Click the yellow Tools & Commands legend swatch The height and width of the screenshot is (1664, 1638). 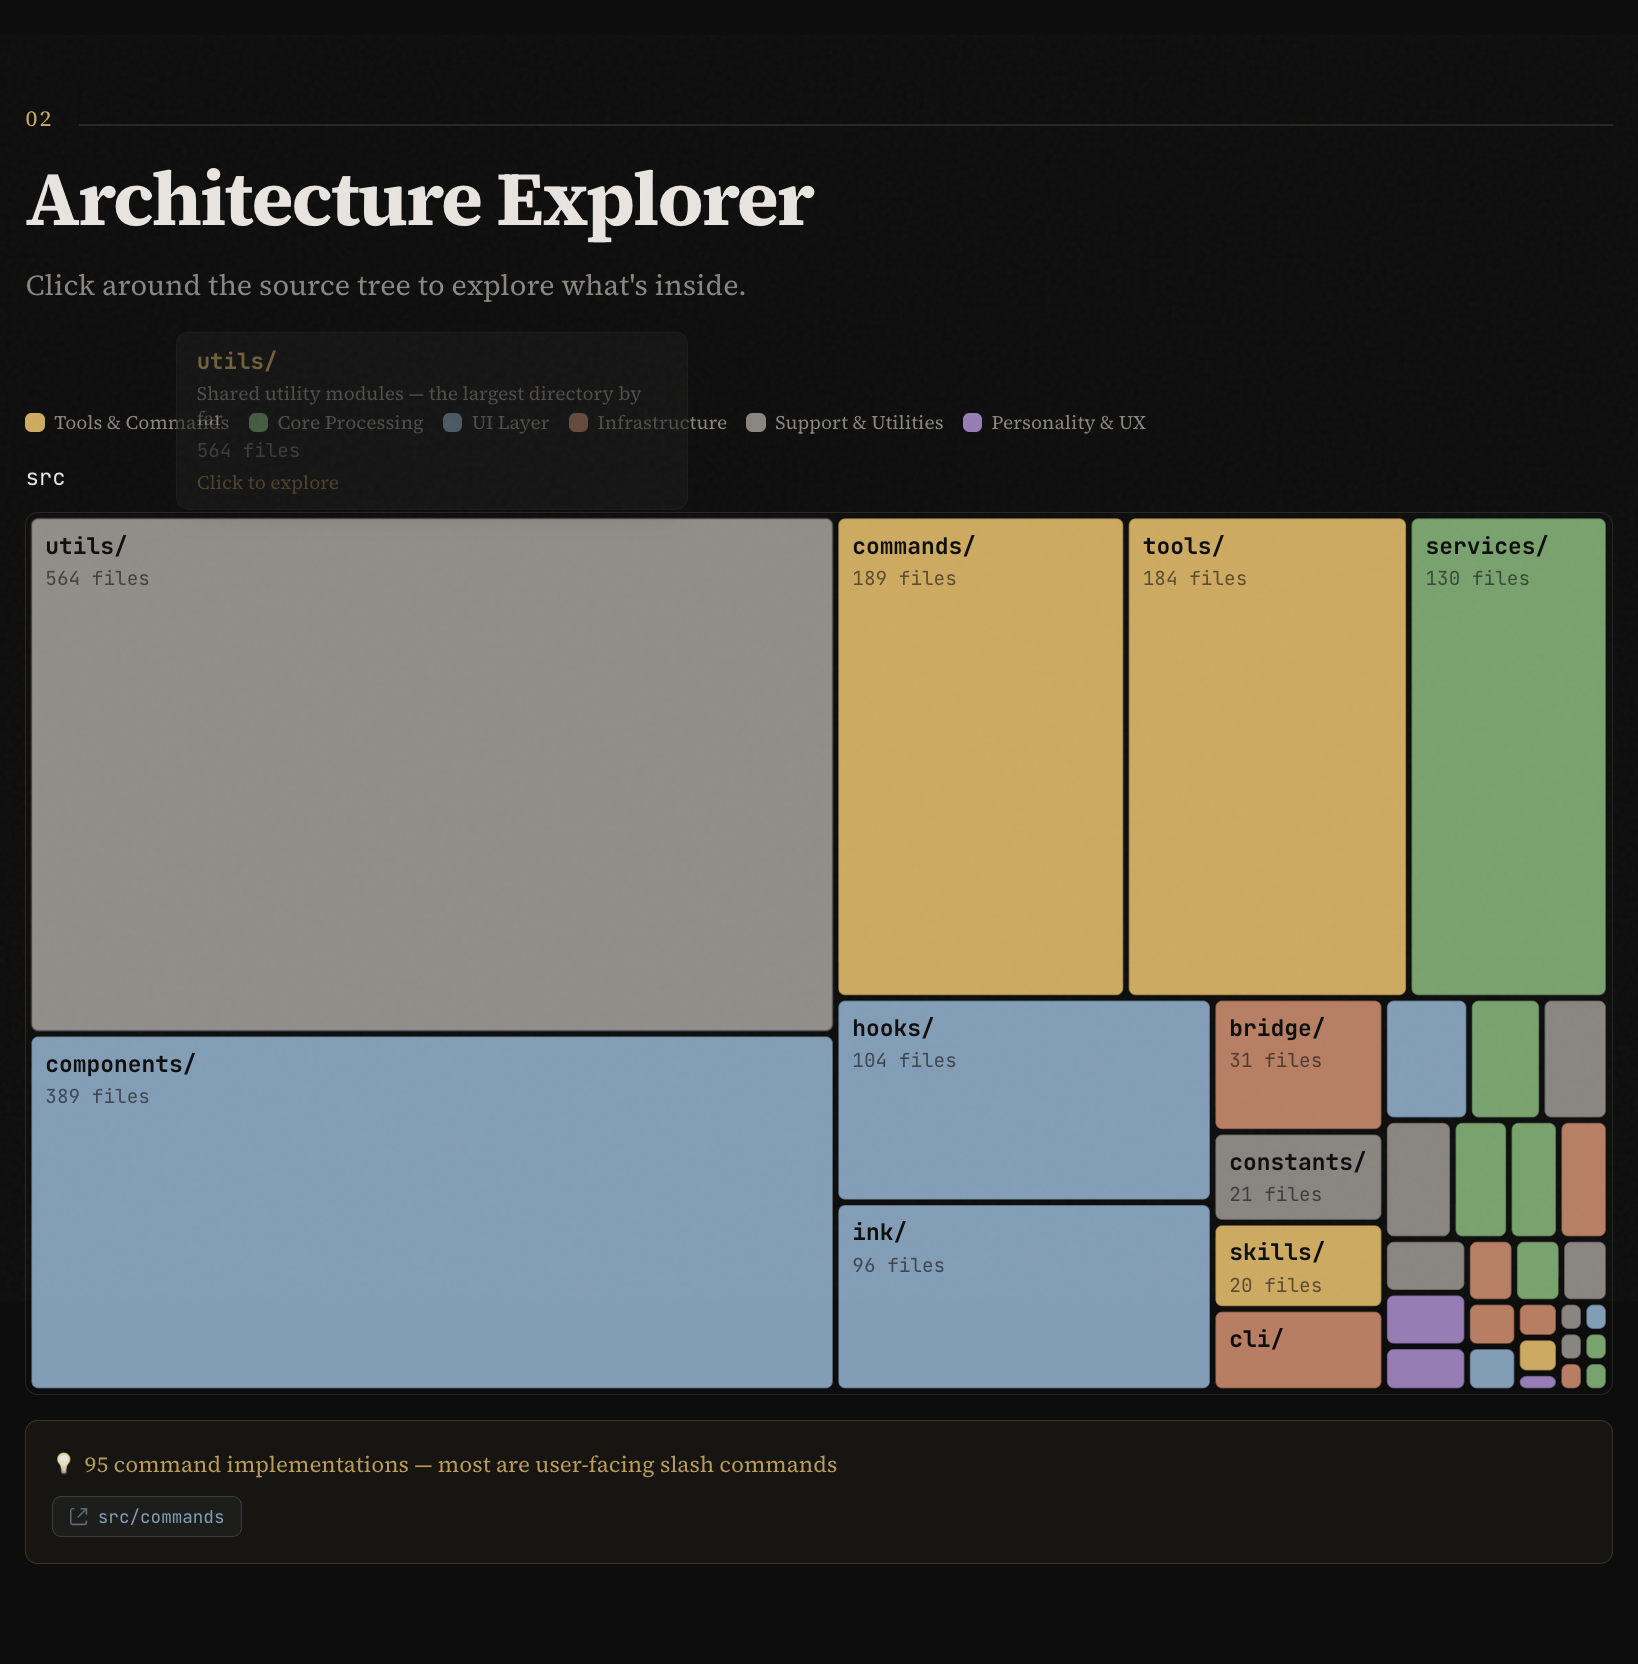tap(35, 423)
